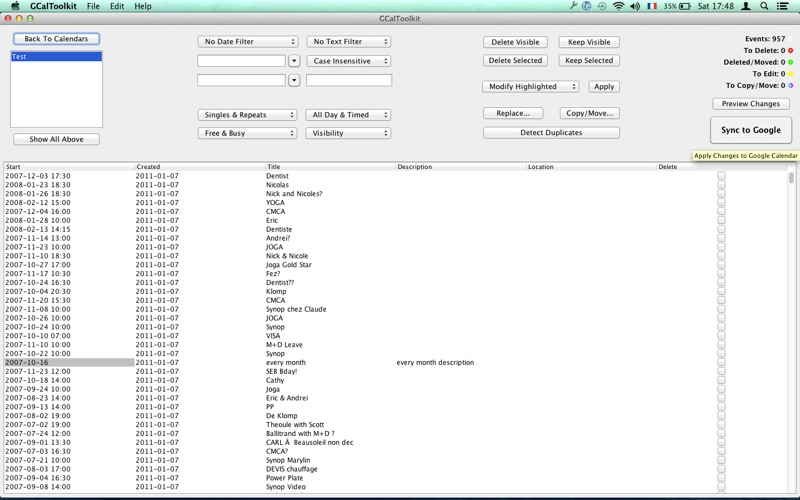Tick the Delete checkbox for Dentist row
Image resolution: width=800 pixels, height=500 pixels.
(x=721, y=176)
